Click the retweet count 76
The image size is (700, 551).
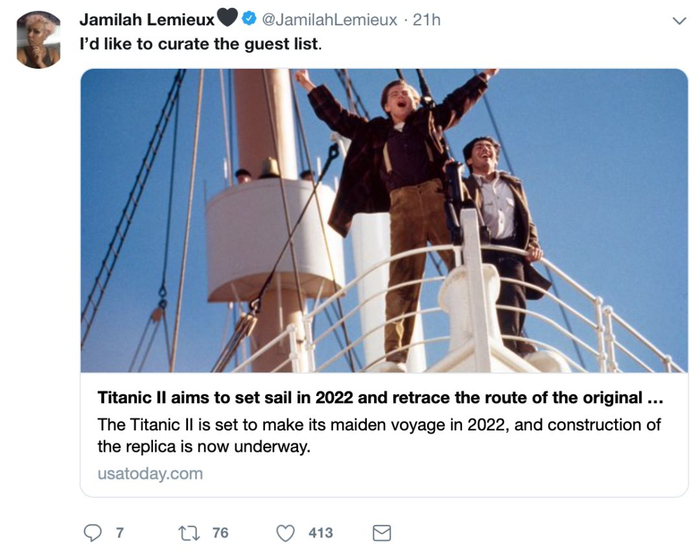220,533
